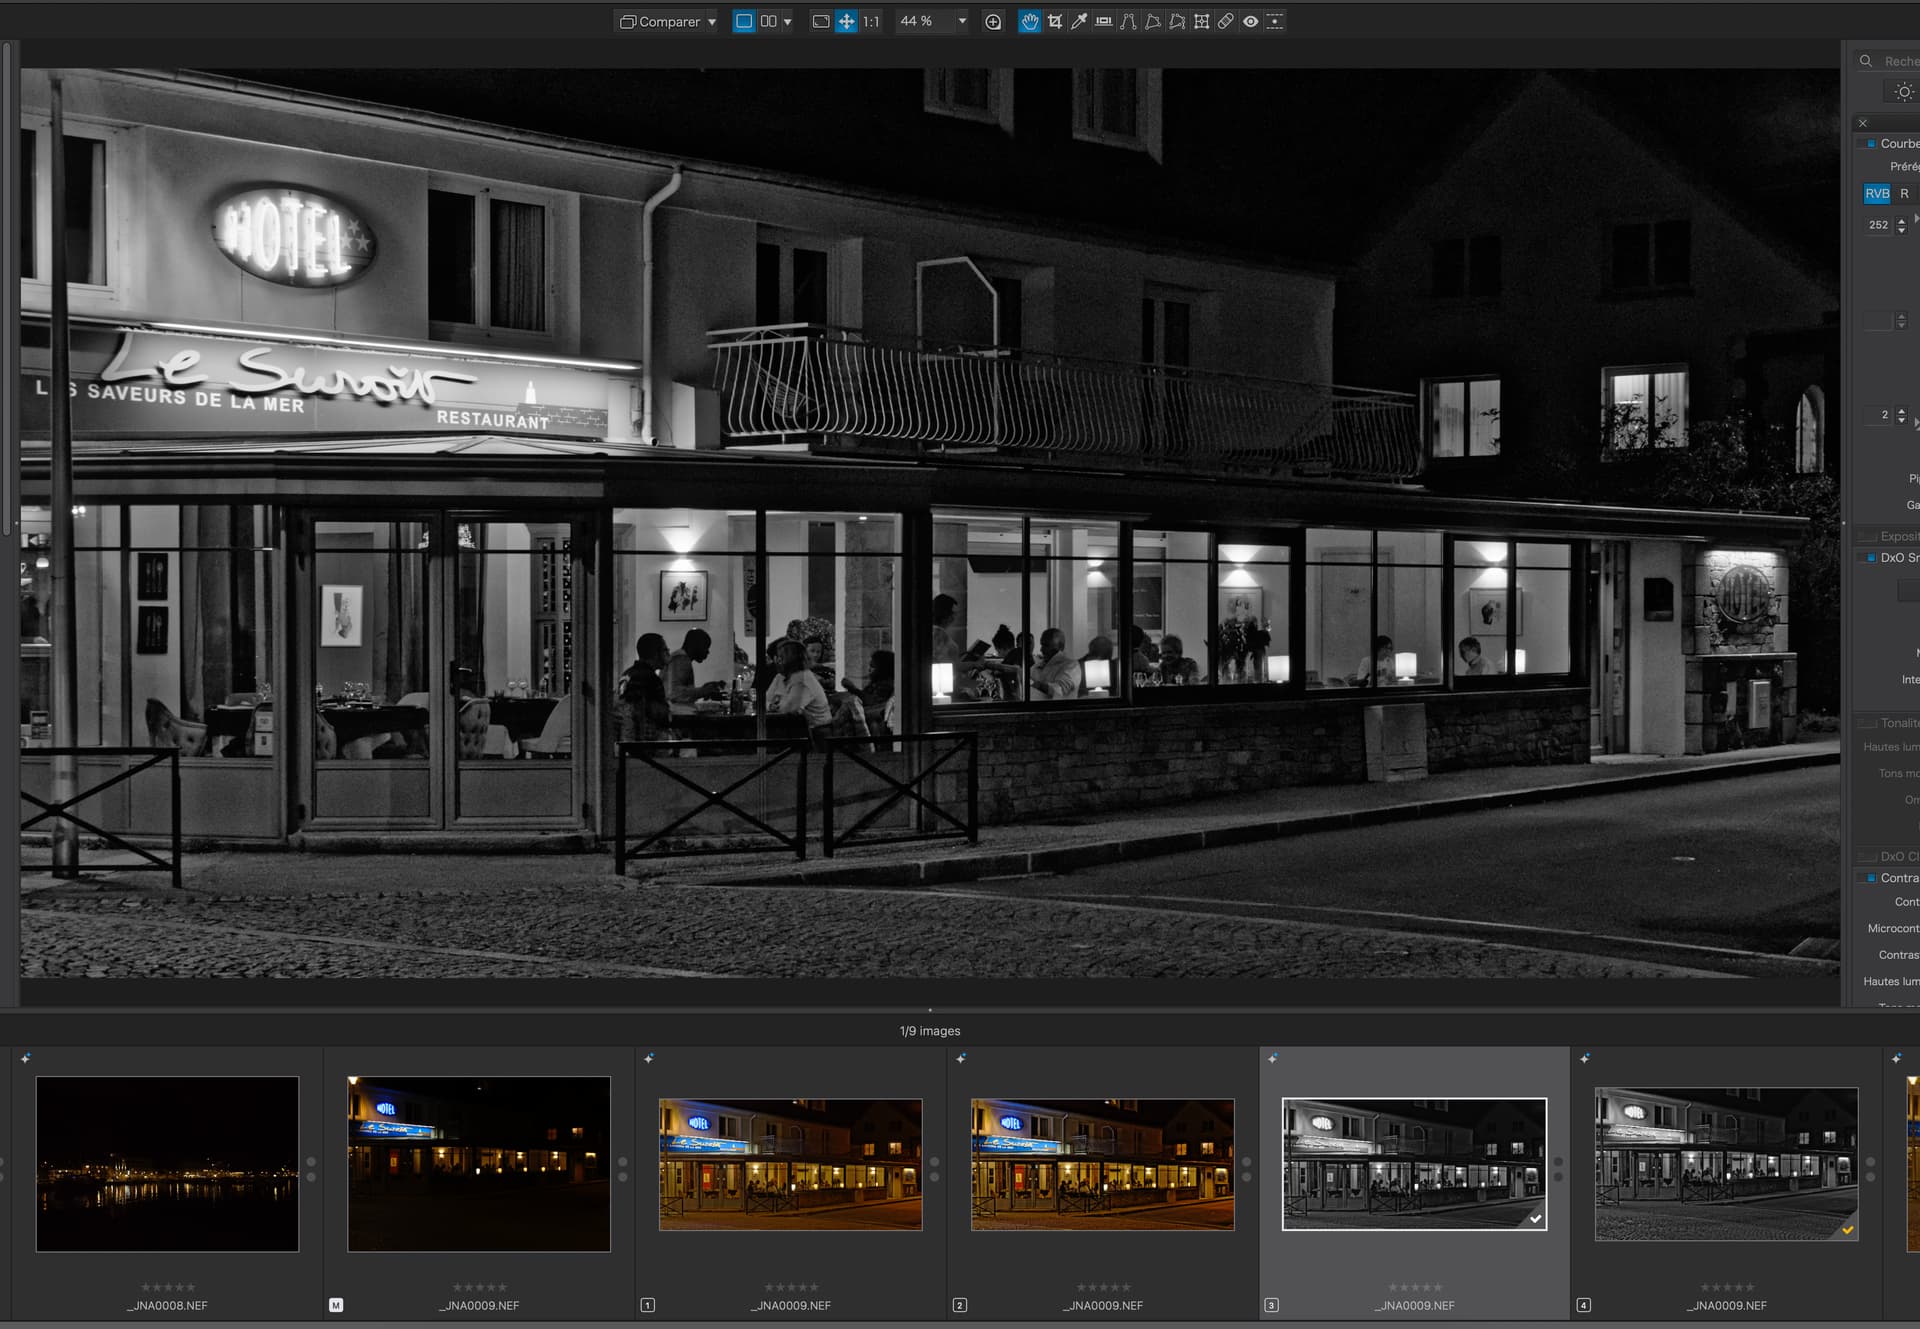Click the virtual copy badge 2

(x=960, y=1305)
